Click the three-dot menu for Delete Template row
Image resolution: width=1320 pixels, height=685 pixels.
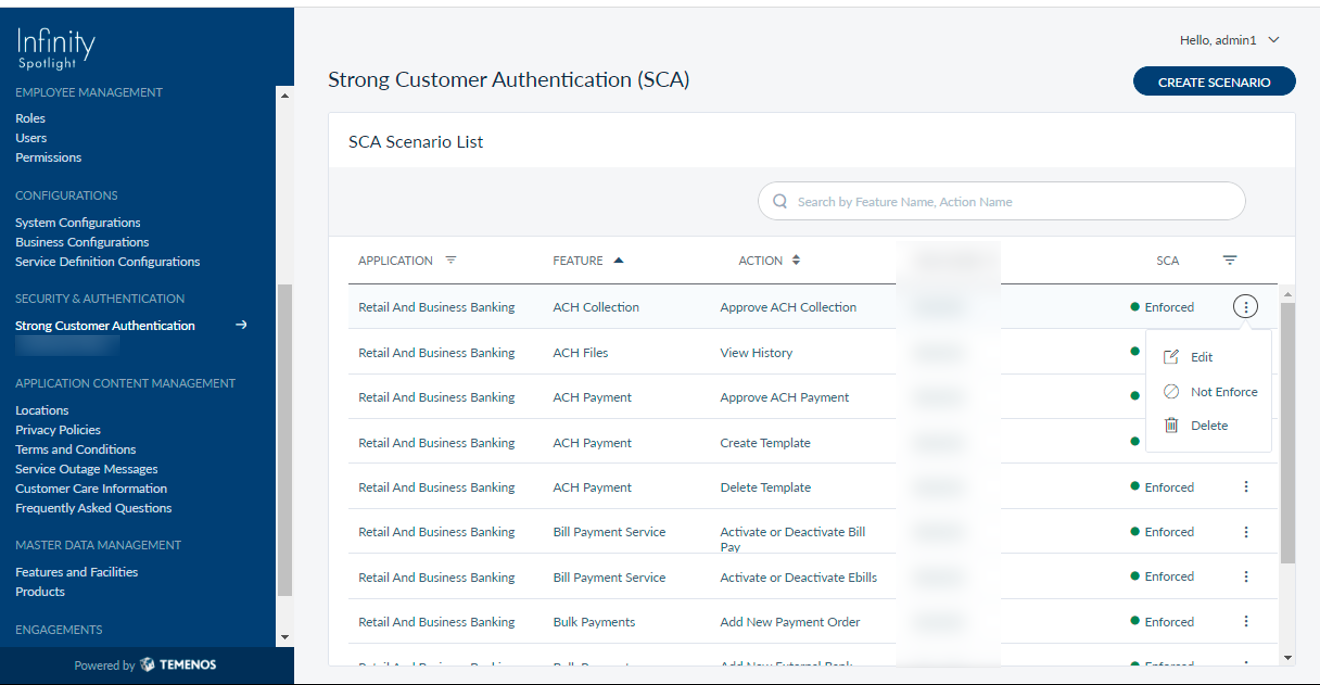(x=1245, y=487)
